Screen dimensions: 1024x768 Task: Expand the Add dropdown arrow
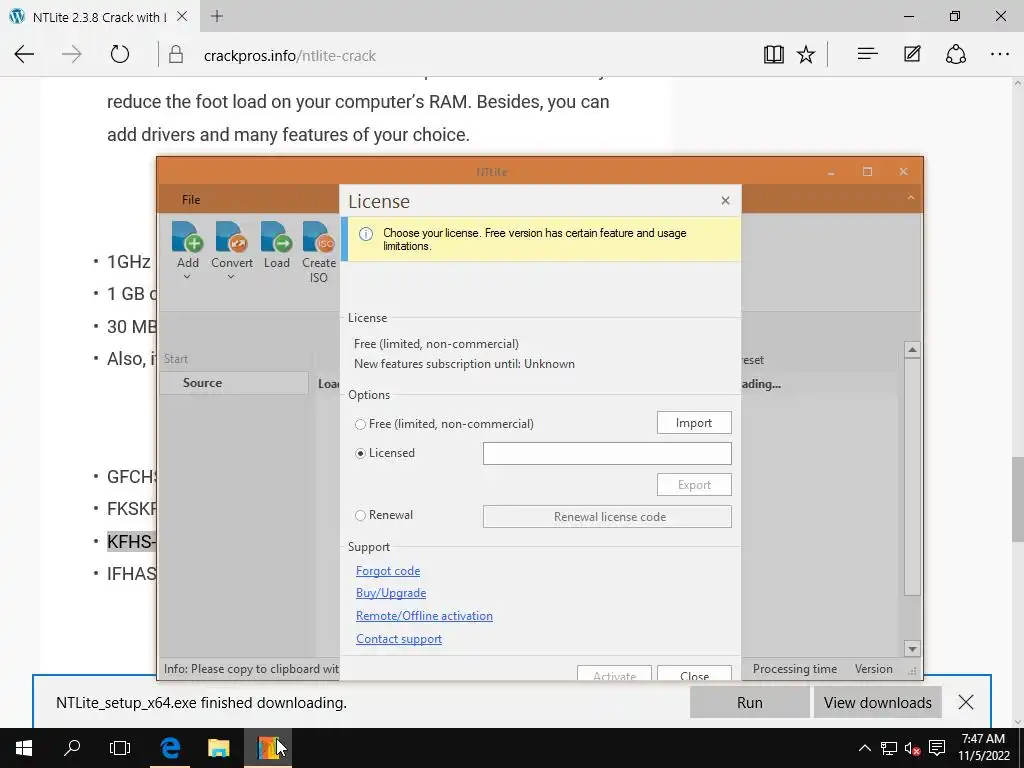click(x=187, y=278)
